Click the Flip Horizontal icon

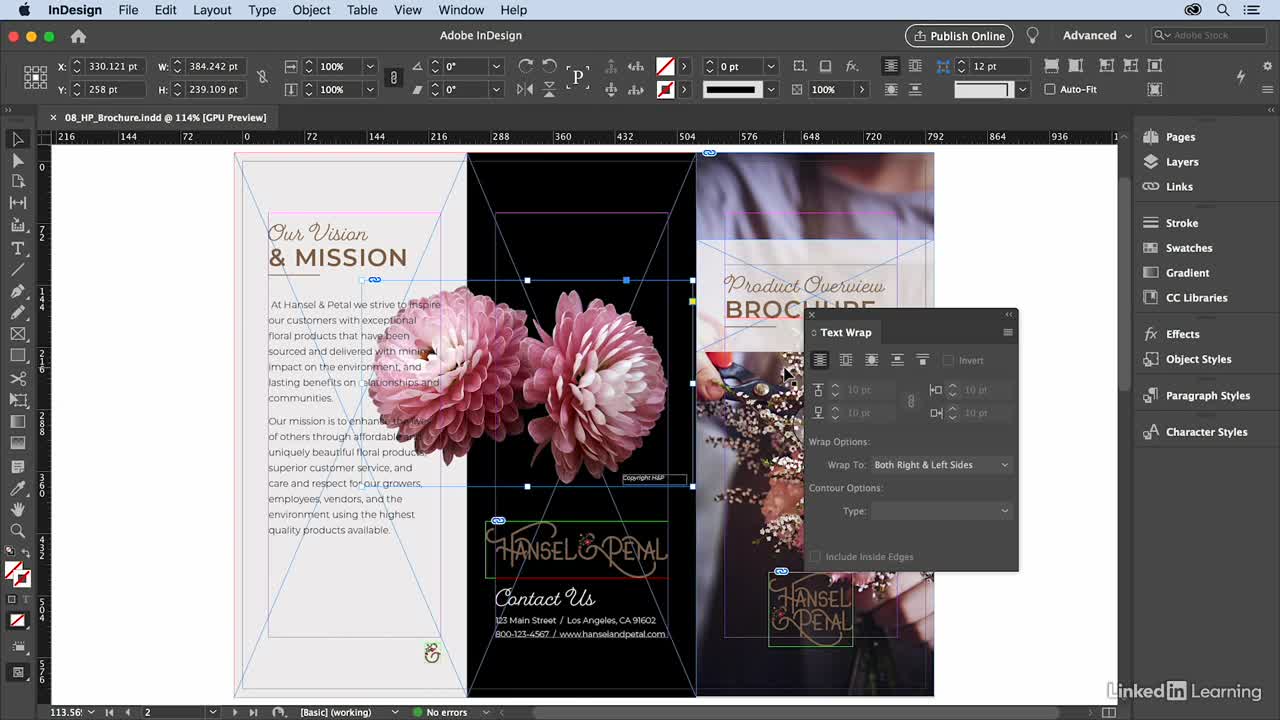click(x=526, y=89)
